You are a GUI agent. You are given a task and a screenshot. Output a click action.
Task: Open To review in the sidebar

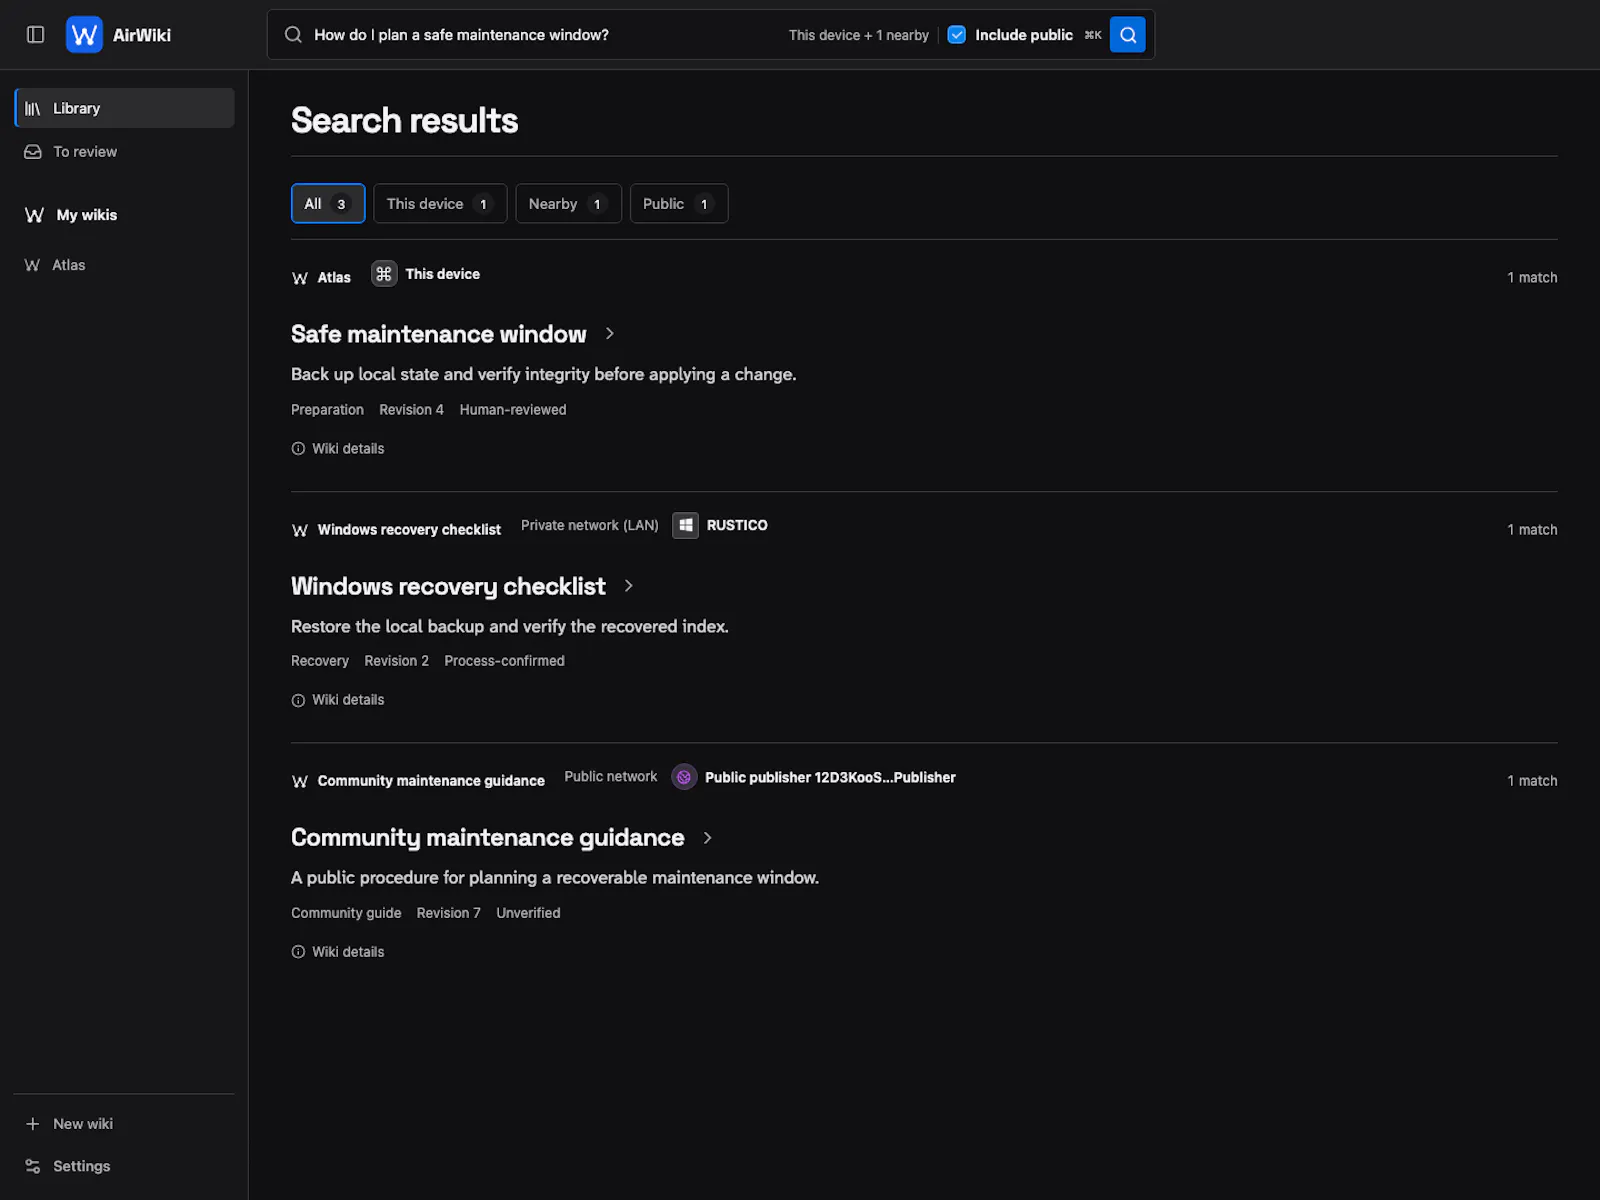[x=124, y=152]
